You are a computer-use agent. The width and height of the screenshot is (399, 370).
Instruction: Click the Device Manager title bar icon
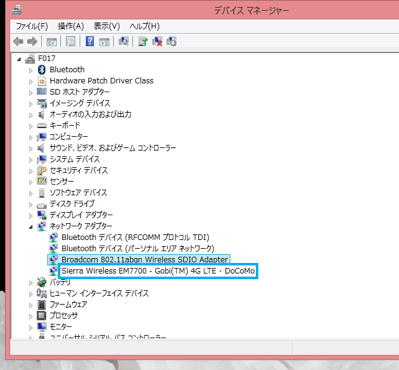click(16, 10)
